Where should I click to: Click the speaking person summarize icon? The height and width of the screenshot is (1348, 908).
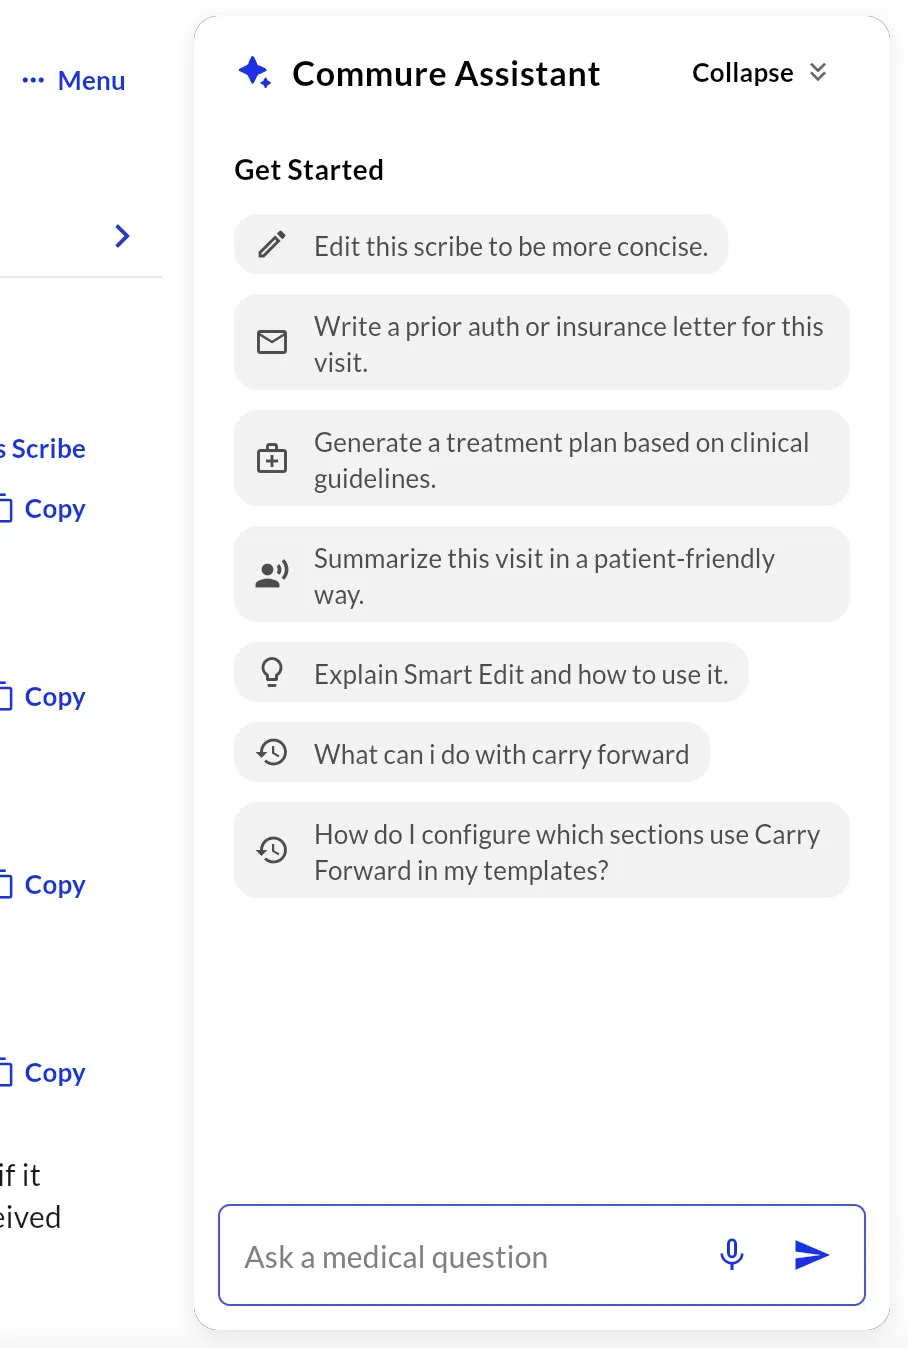pos(272,574)
